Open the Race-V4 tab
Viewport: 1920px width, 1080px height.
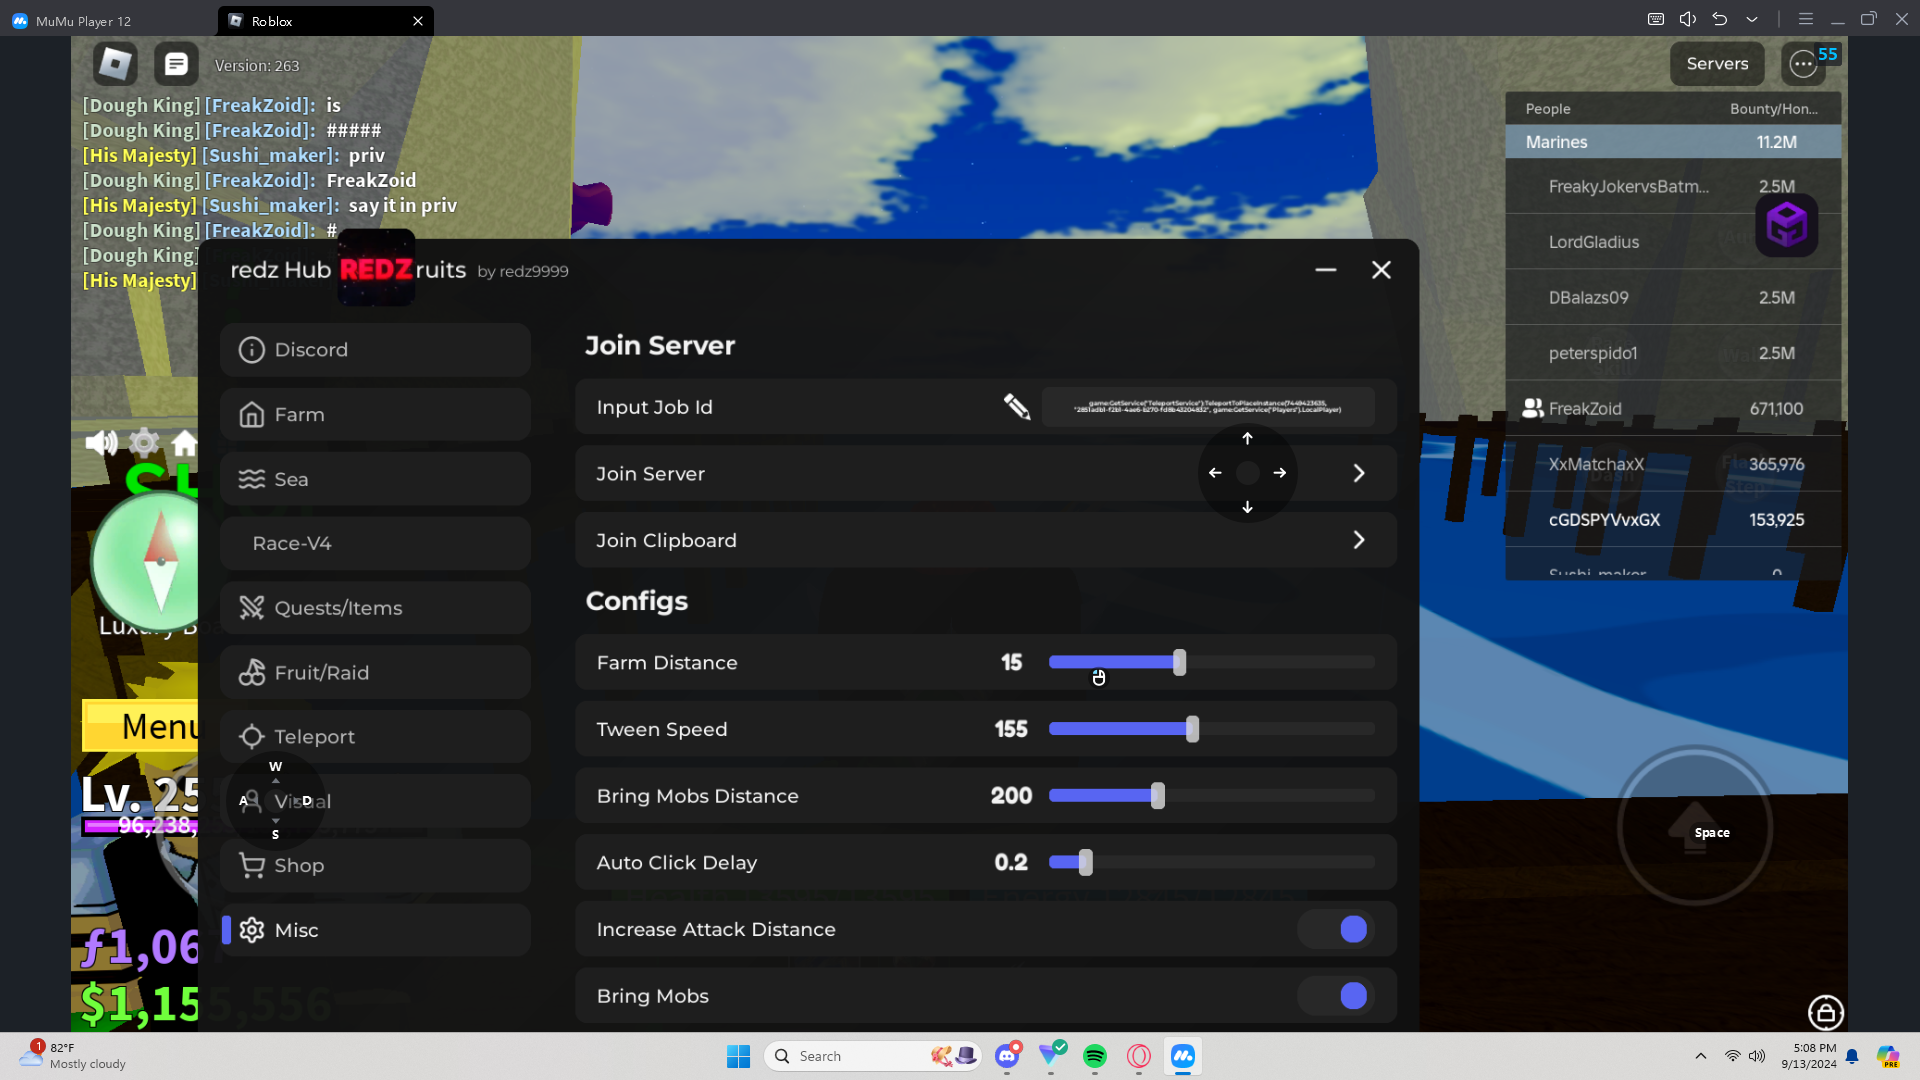click(375, 543)
